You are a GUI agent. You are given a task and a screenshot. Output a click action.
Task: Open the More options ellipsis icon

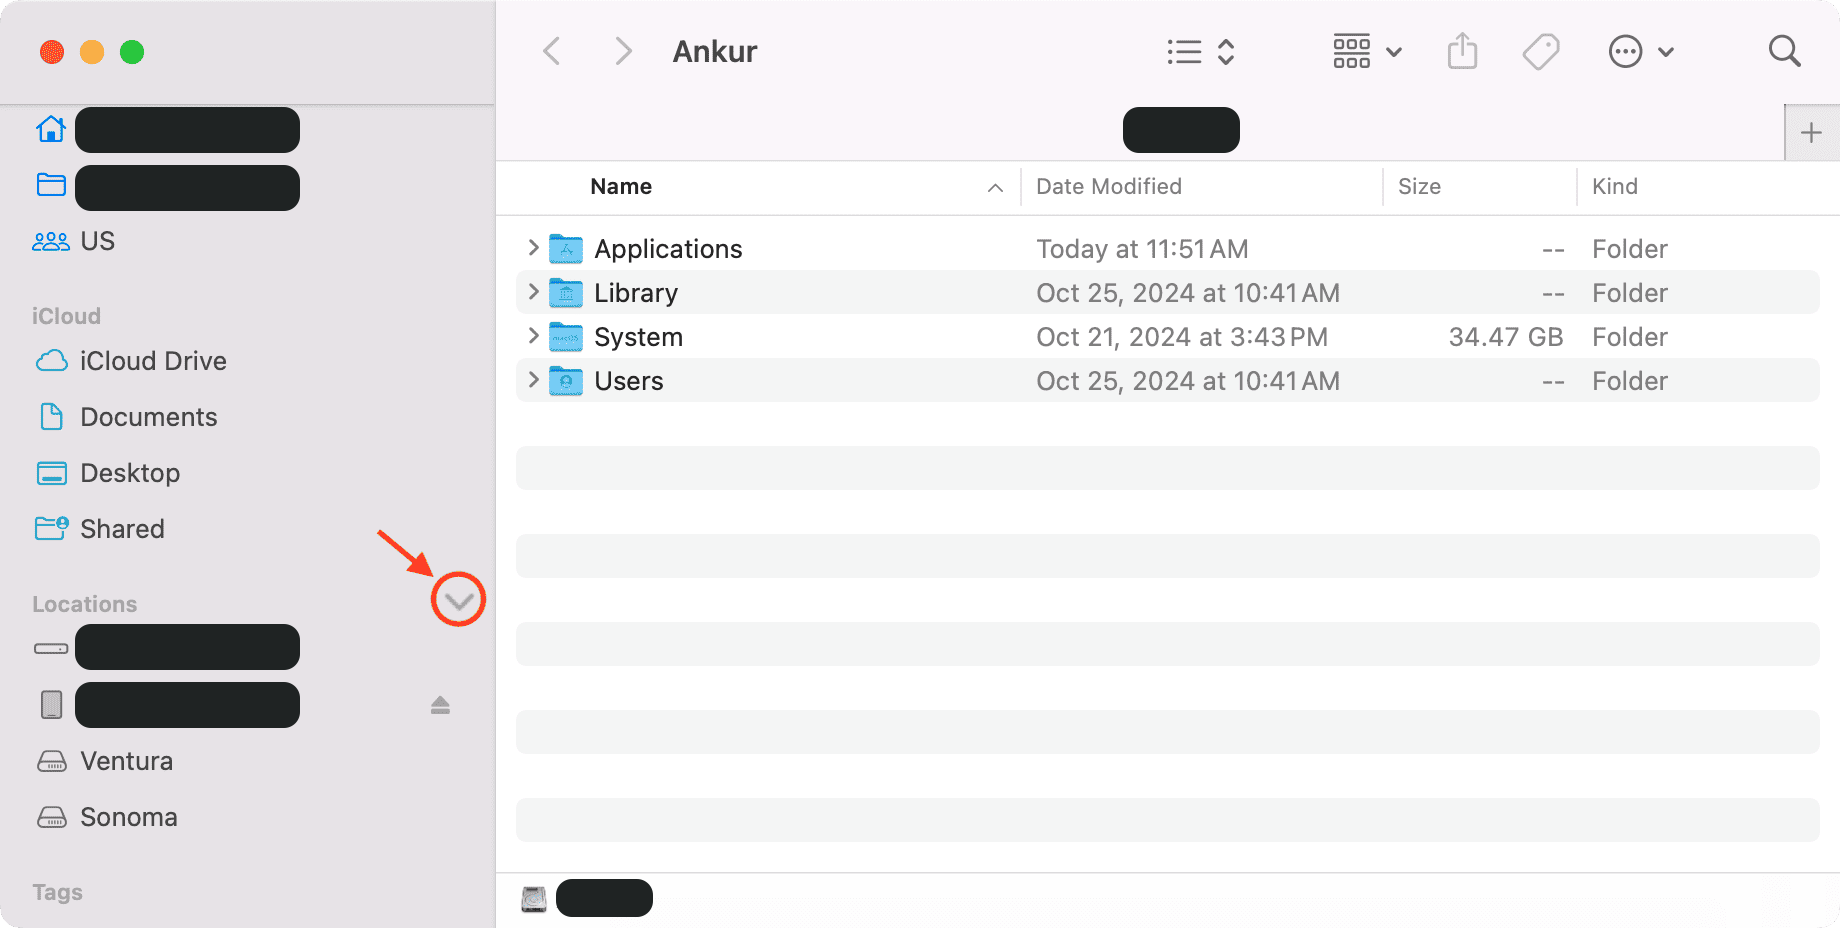[x=1626, y=51]
